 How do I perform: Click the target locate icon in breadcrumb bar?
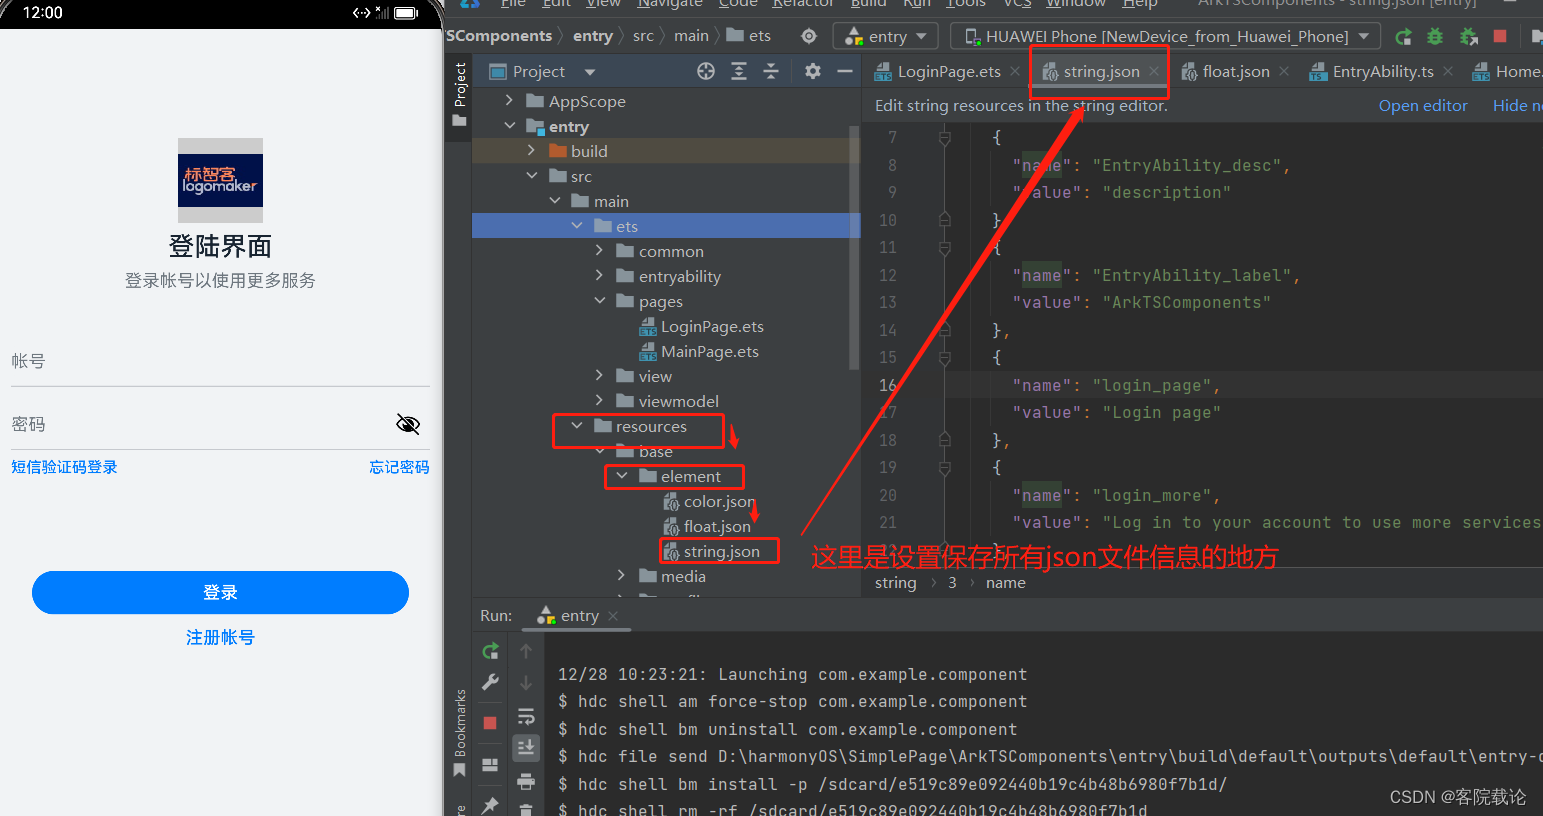[x=809, y=36]
